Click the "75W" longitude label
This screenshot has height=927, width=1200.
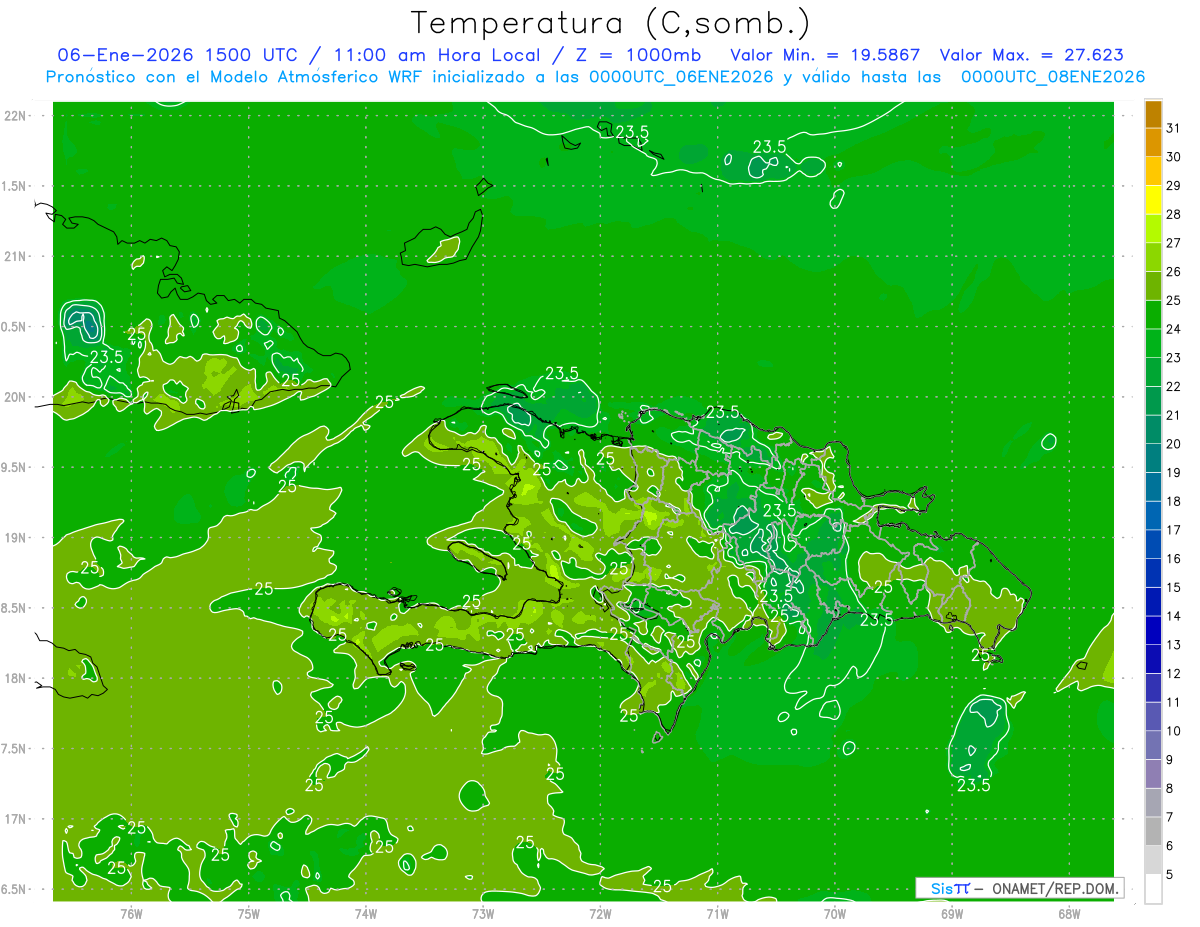tap(249, 913)
